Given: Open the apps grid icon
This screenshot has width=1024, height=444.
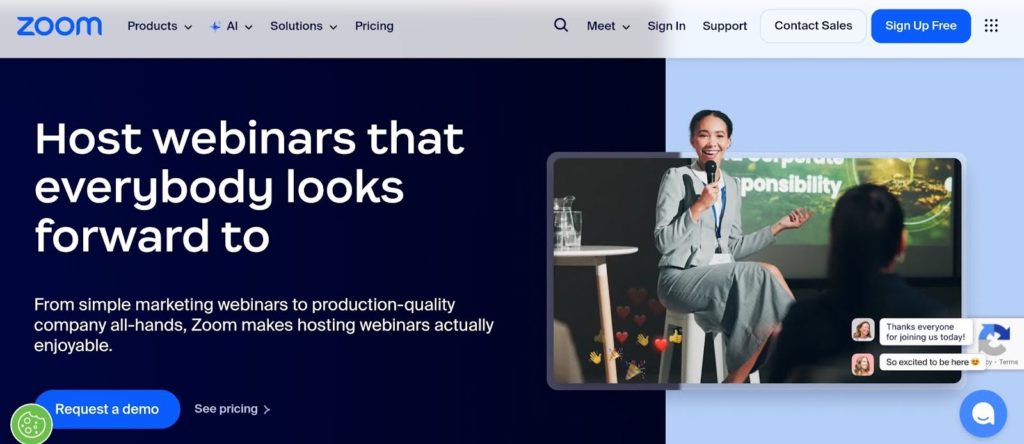Looking at the screenshot, I should (x=991, y=26).
